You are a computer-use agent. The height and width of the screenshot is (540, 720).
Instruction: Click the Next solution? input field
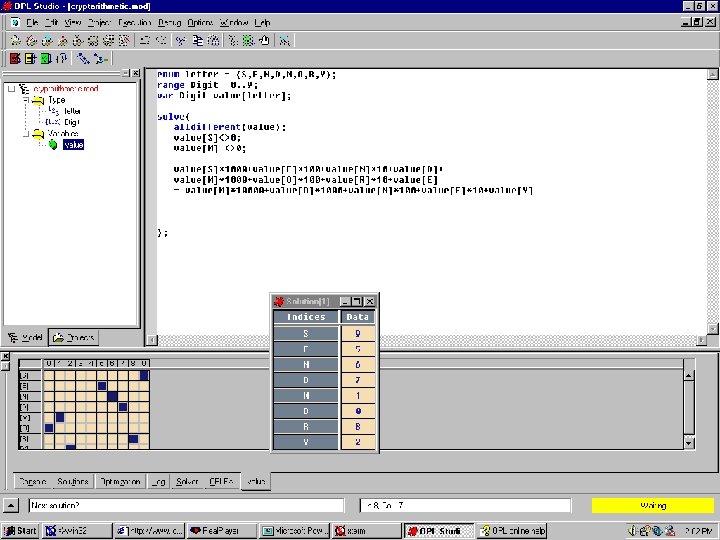click(x=186, y=506)
